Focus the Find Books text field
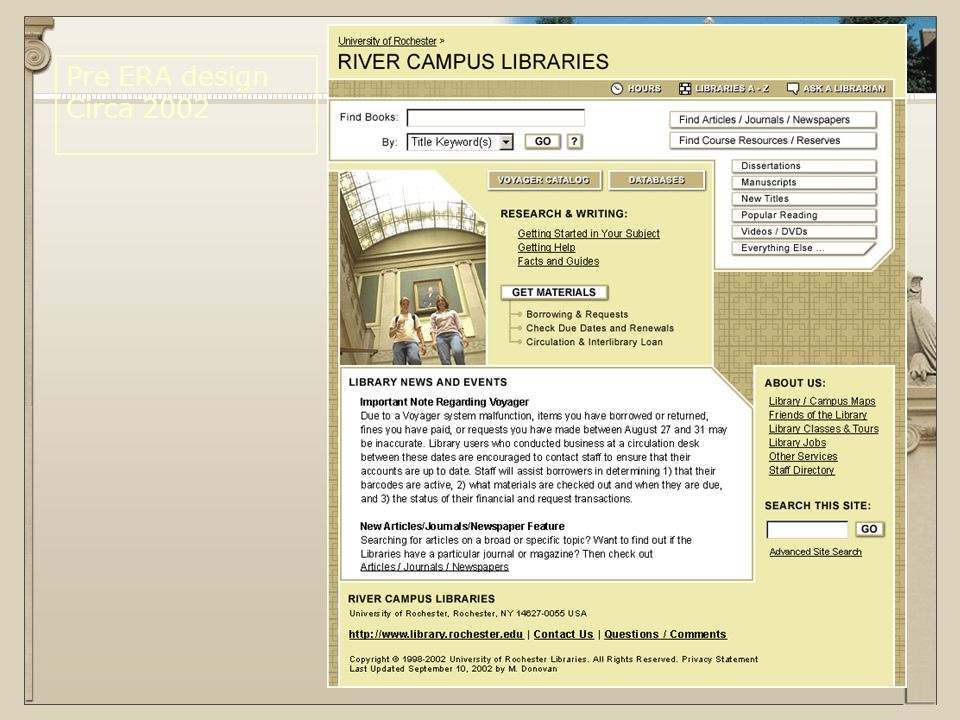This screenshot has height=720, width=960. pyautogui.click(x=495, y=118)
